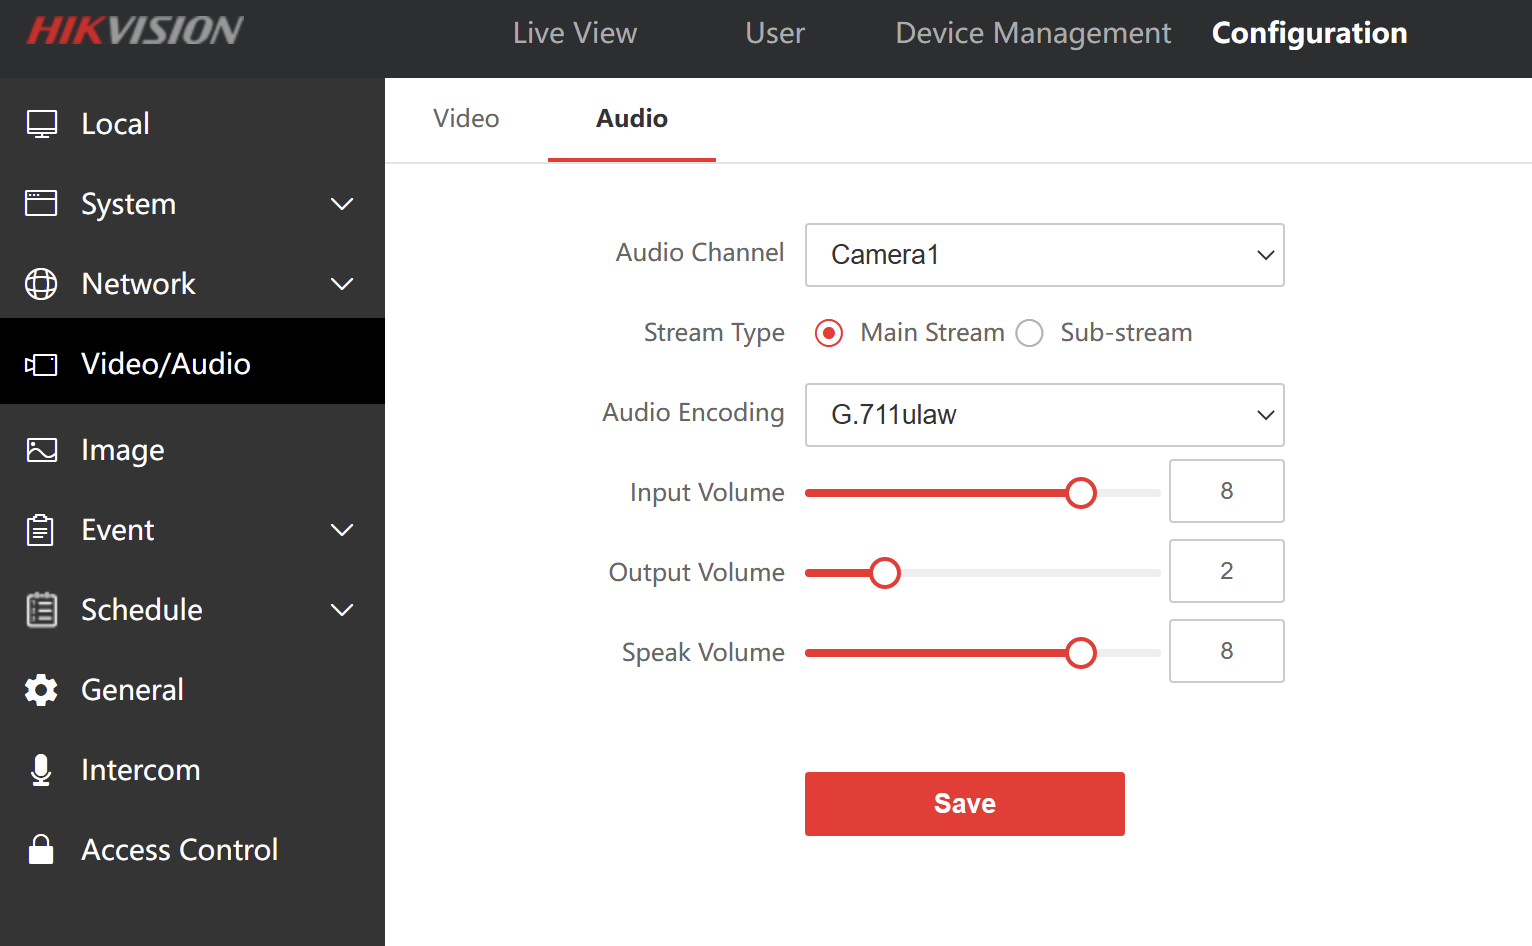Click the Intercom microphone icon
The width and height of the screenshot is (1532, 946).
(41, 770)
